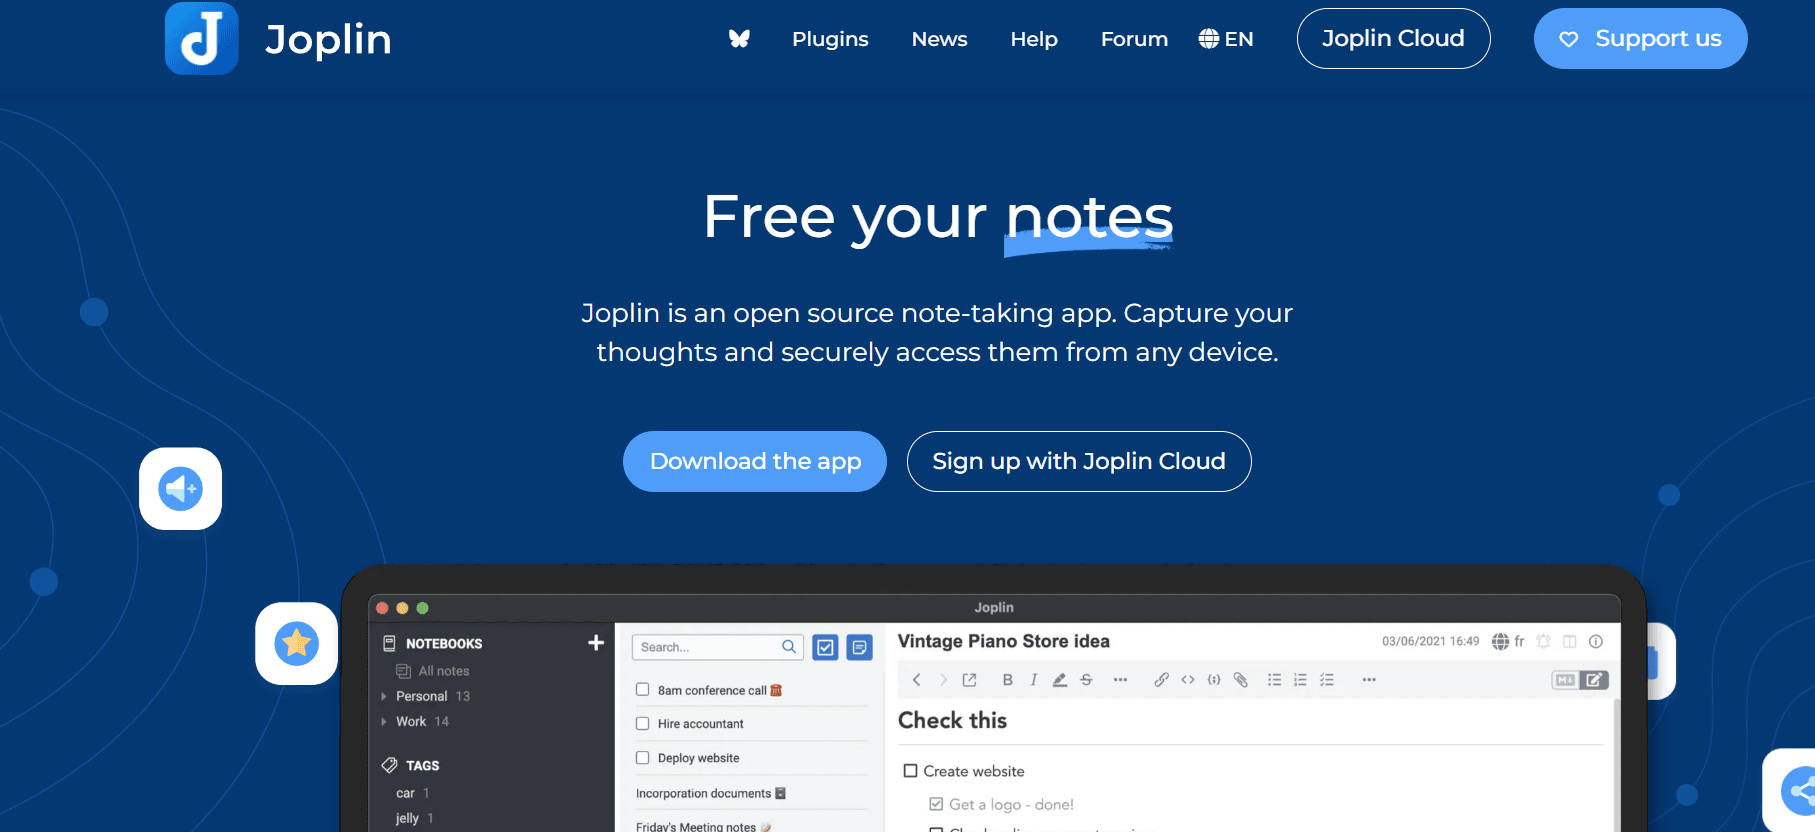Expand the Personal notebook
1815x832 pixels.
[x=384, y=697]
